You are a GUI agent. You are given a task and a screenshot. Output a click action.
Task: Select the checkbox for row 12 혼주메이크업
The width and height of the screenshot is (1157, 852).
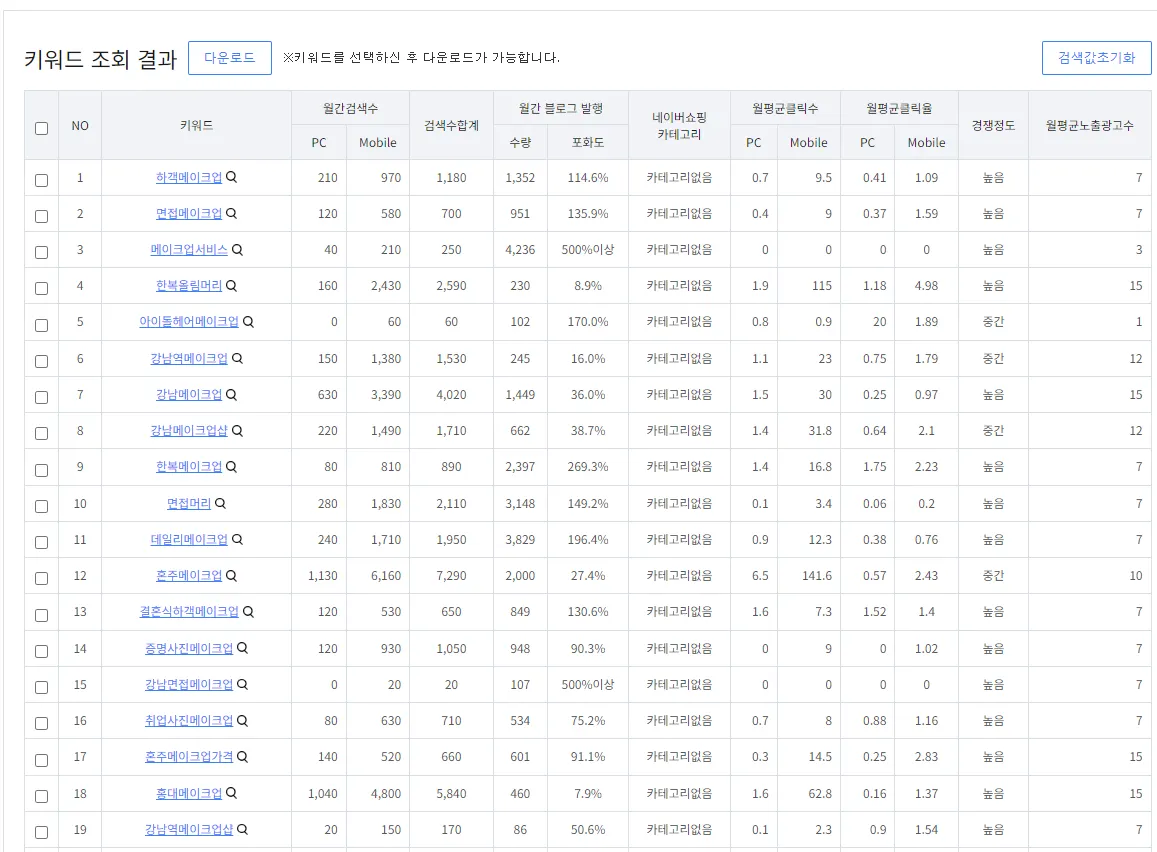(41, 578)
